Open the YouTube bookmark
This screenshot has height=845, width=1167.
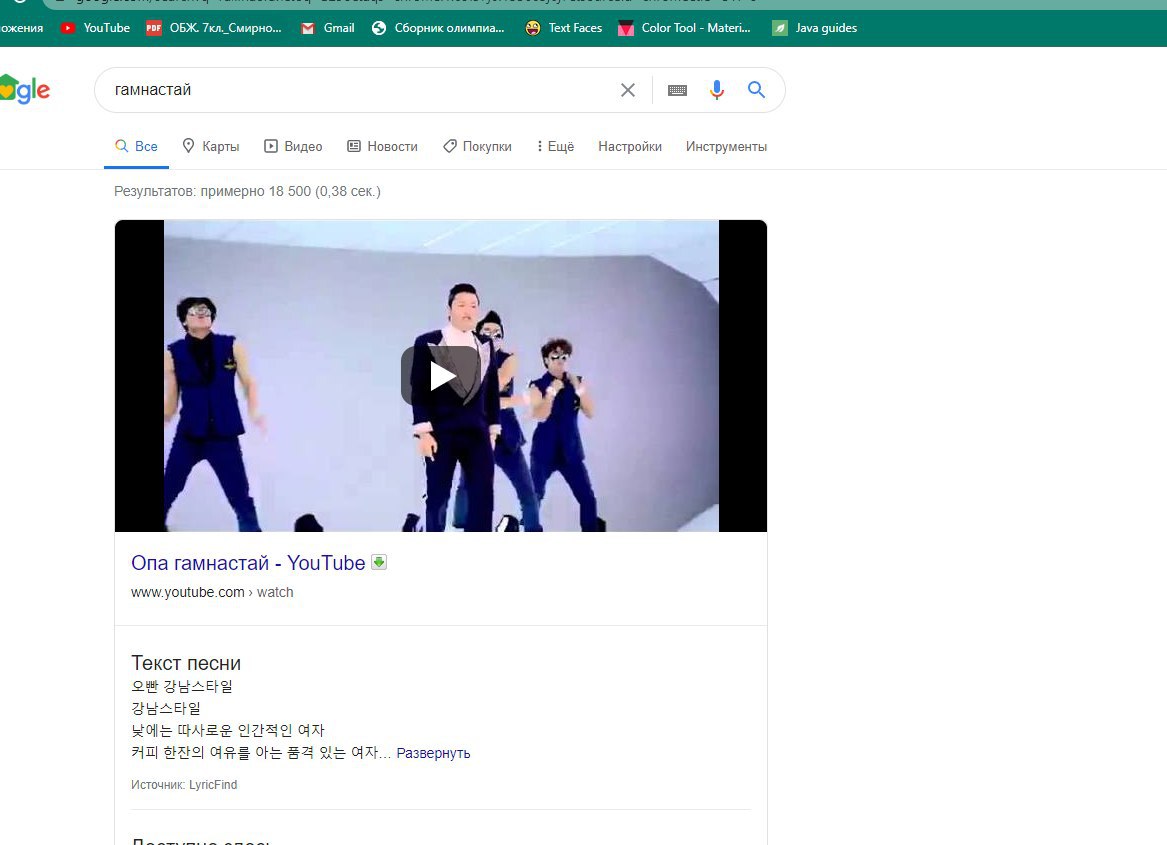point(95,28)
